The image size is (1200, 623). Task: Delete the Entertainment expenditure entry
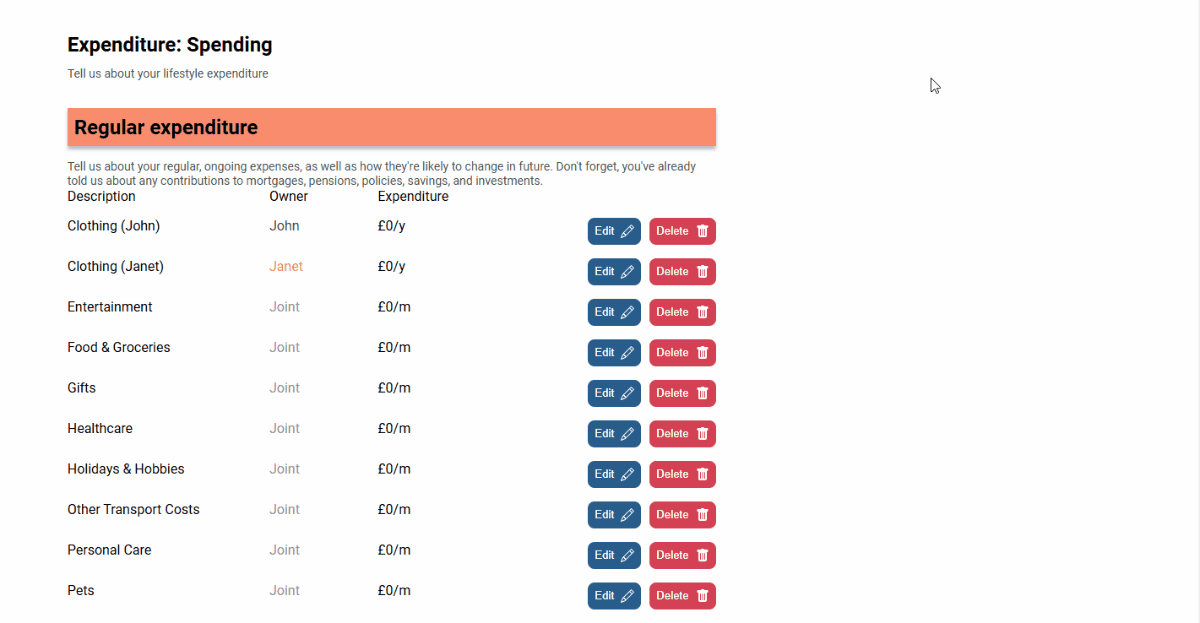[x=682, y=312]
